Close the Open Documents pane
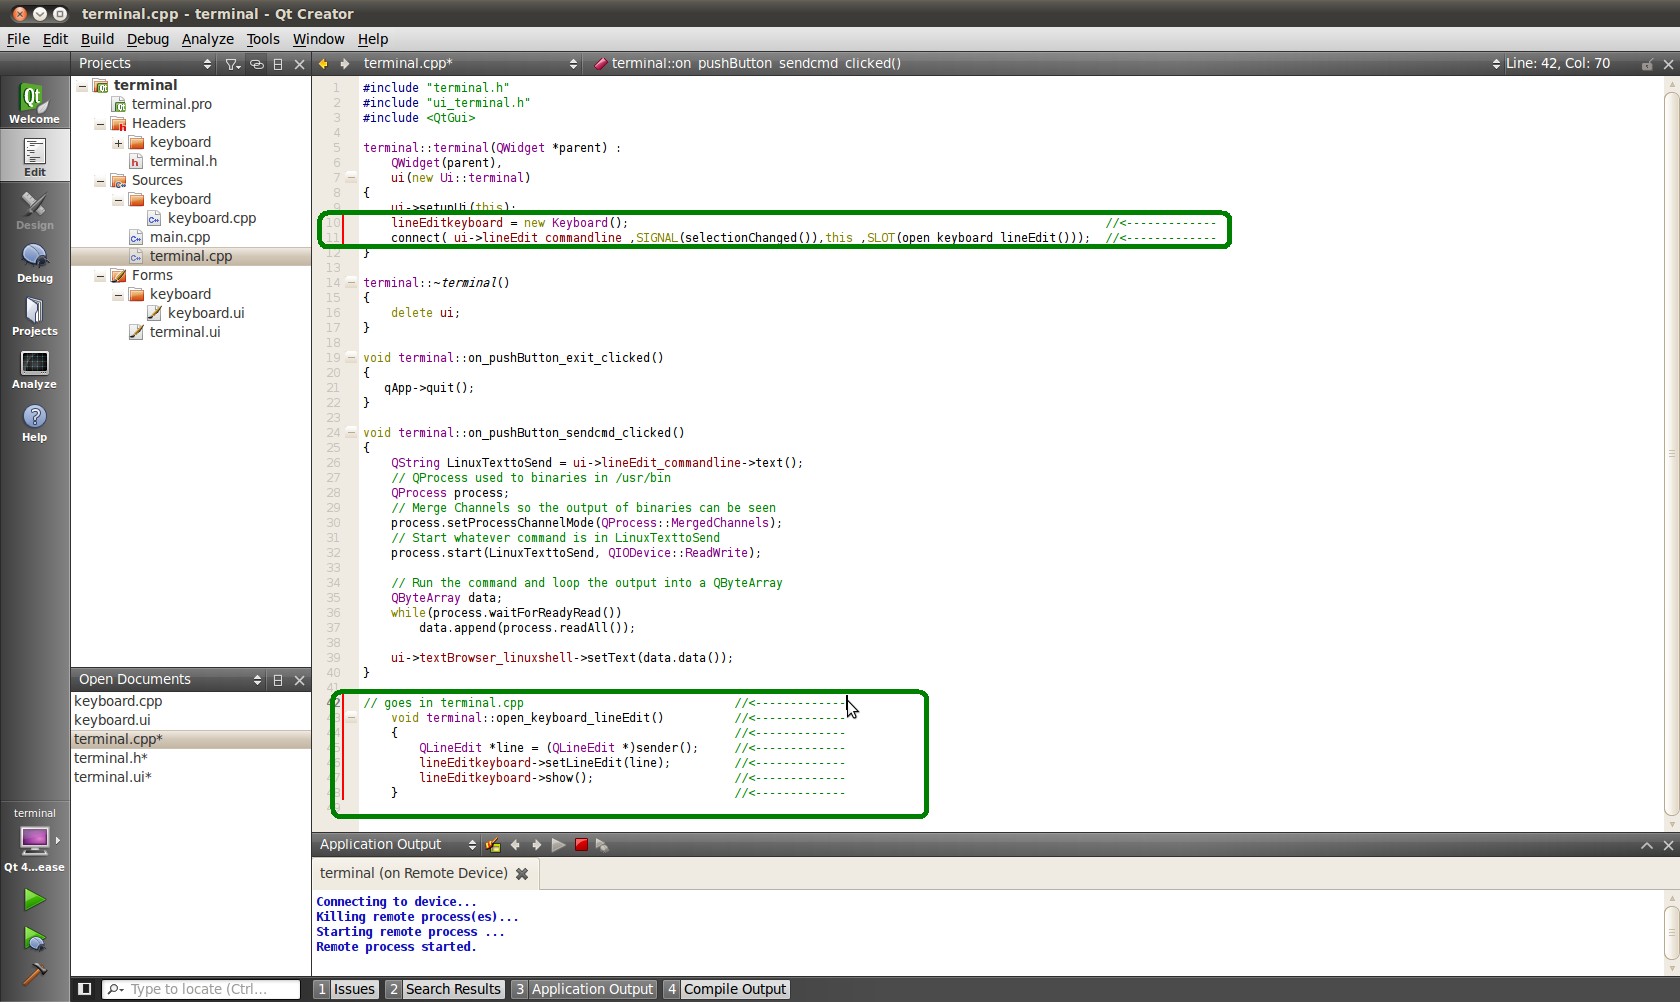The width and height of the screenshot is (1680, 1002). [x=299, y=680]
